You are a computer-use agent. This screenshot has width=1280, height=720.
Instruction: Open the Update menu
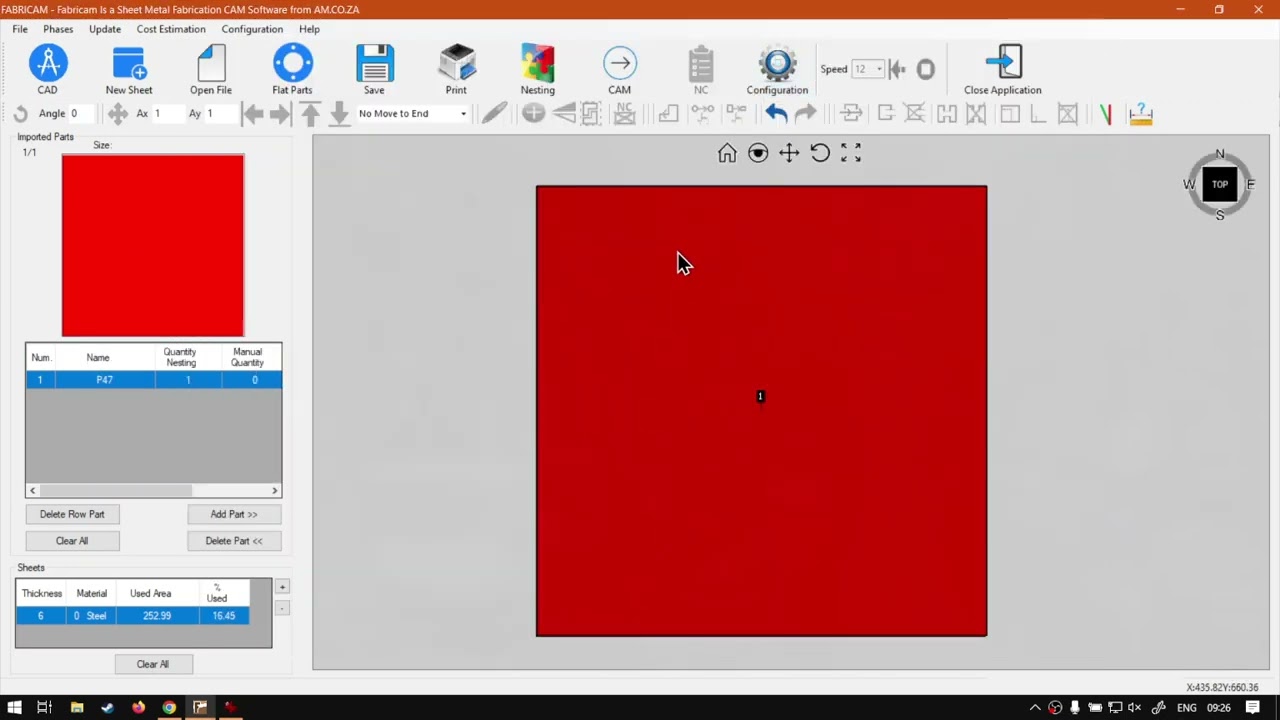(x=105, y=29)
